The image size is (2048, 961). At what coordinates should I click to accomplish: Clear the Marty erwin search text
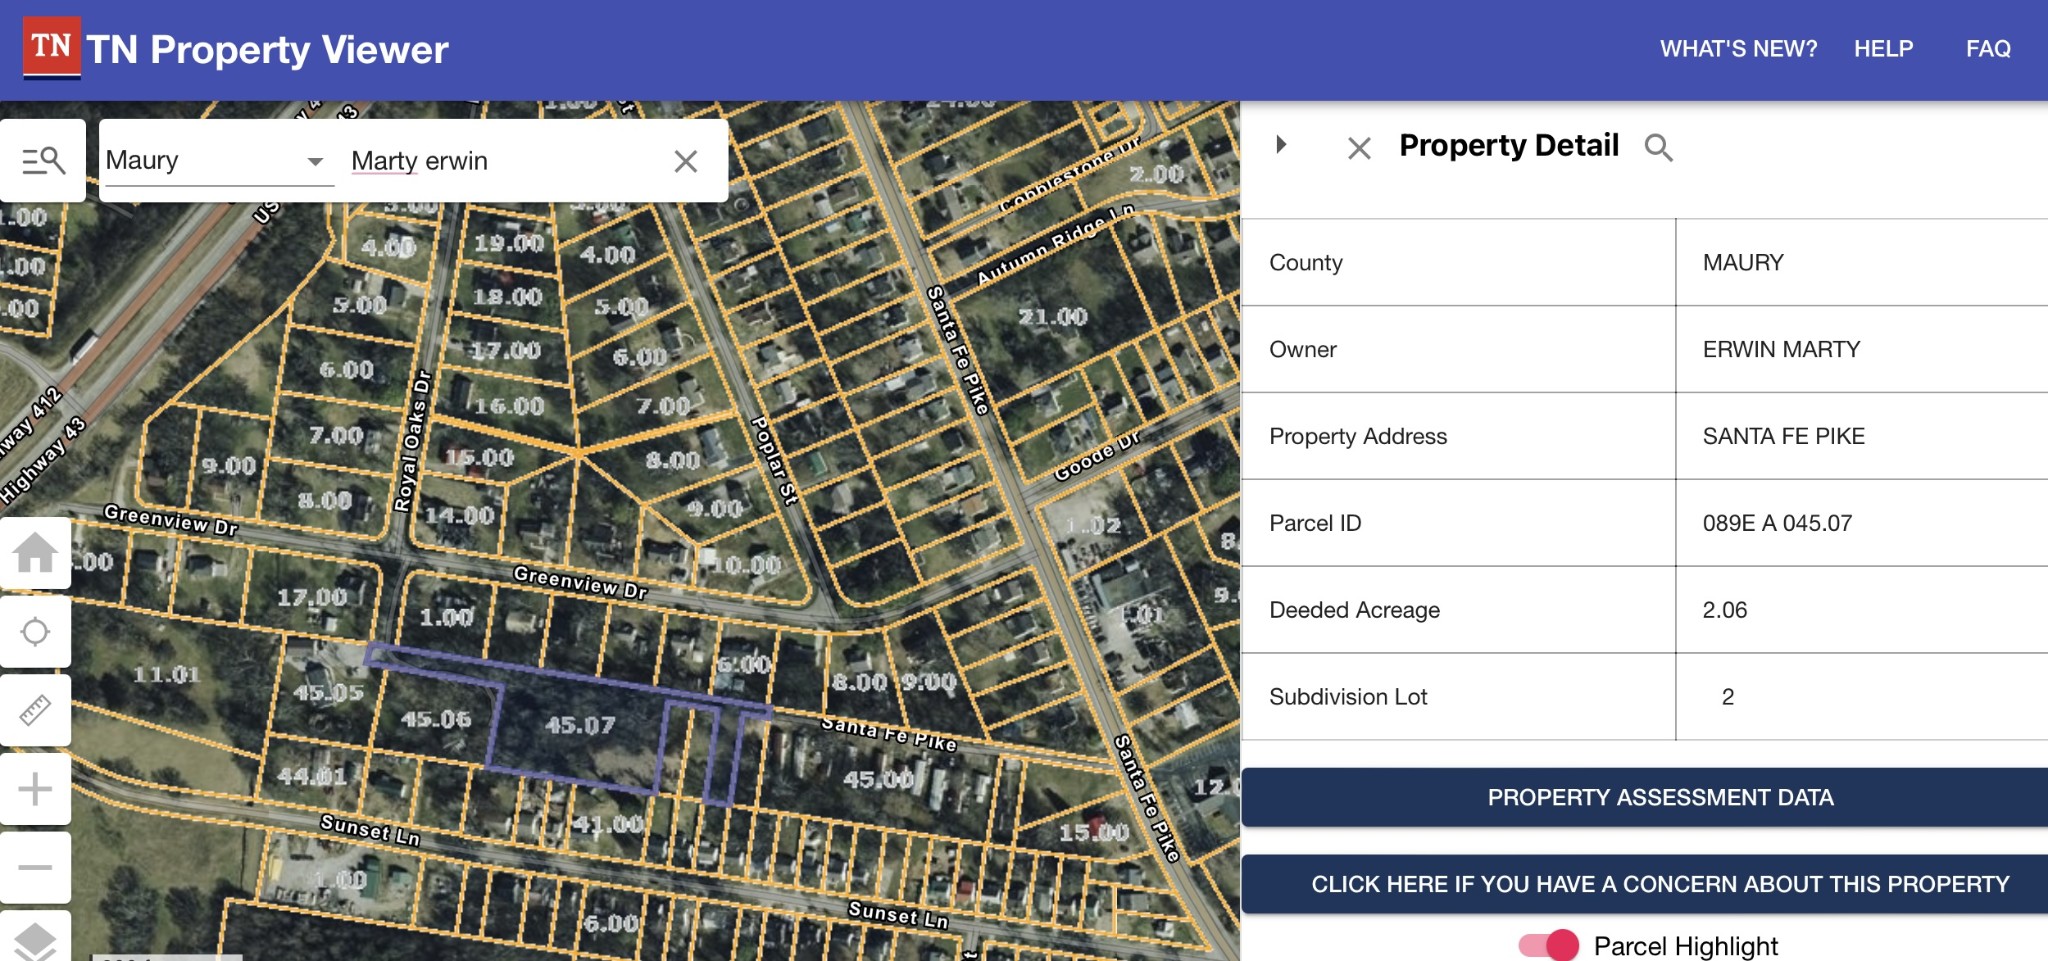(685, 161)
